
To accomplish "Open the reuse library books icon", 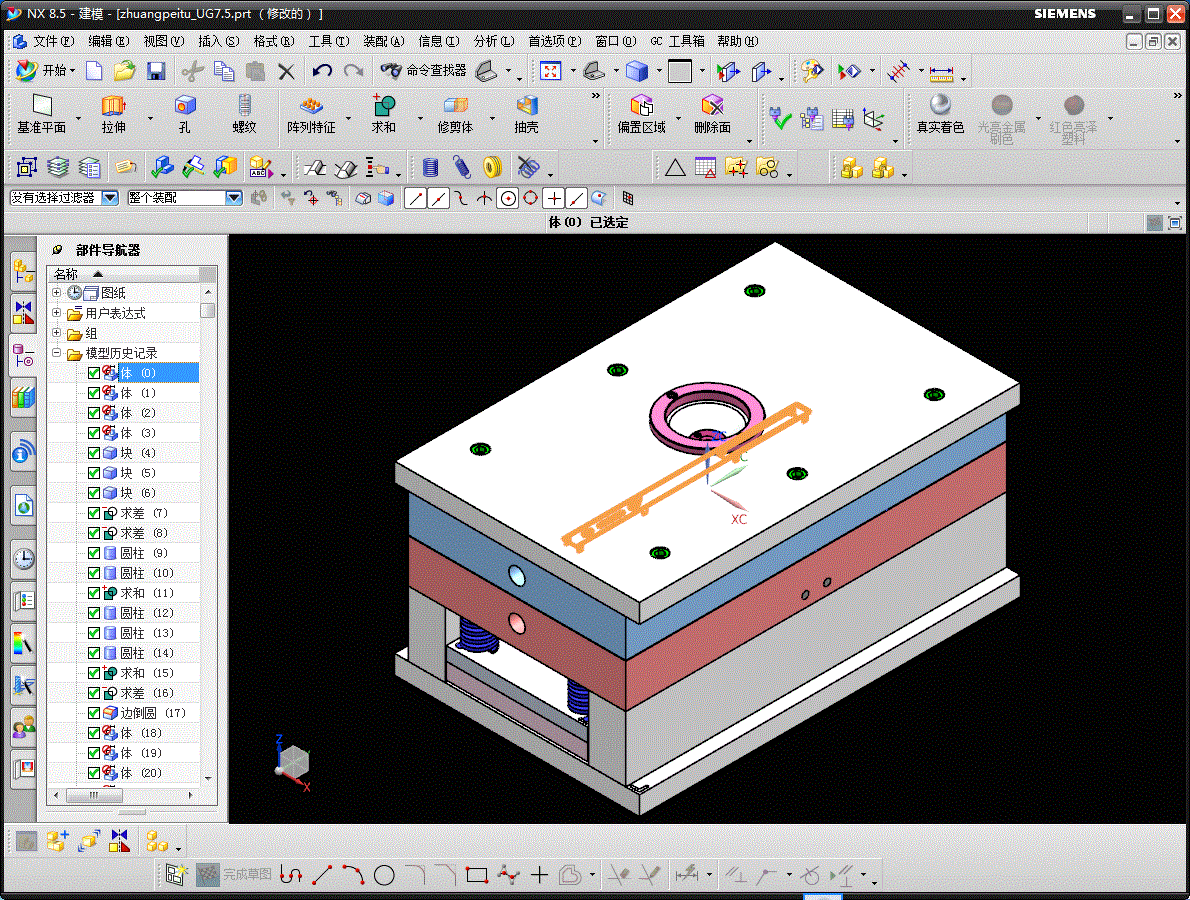I will (24, 396).
